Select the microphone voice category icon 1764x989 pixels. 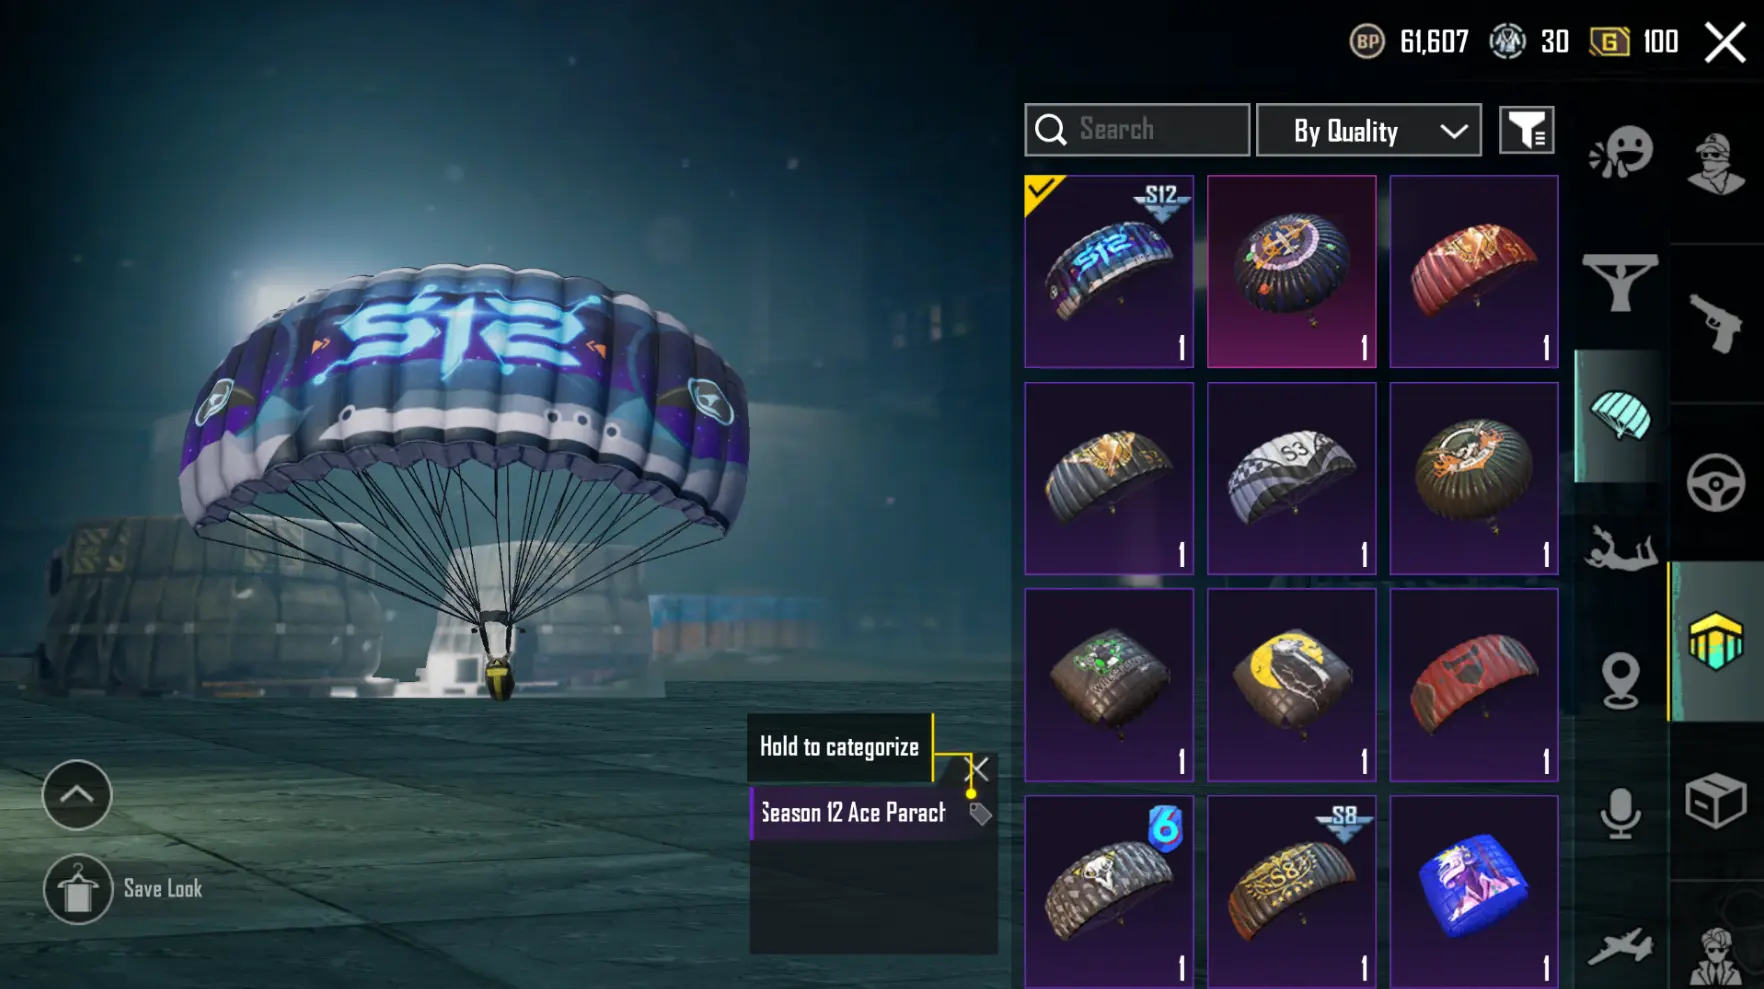(x=1620, y=813)
